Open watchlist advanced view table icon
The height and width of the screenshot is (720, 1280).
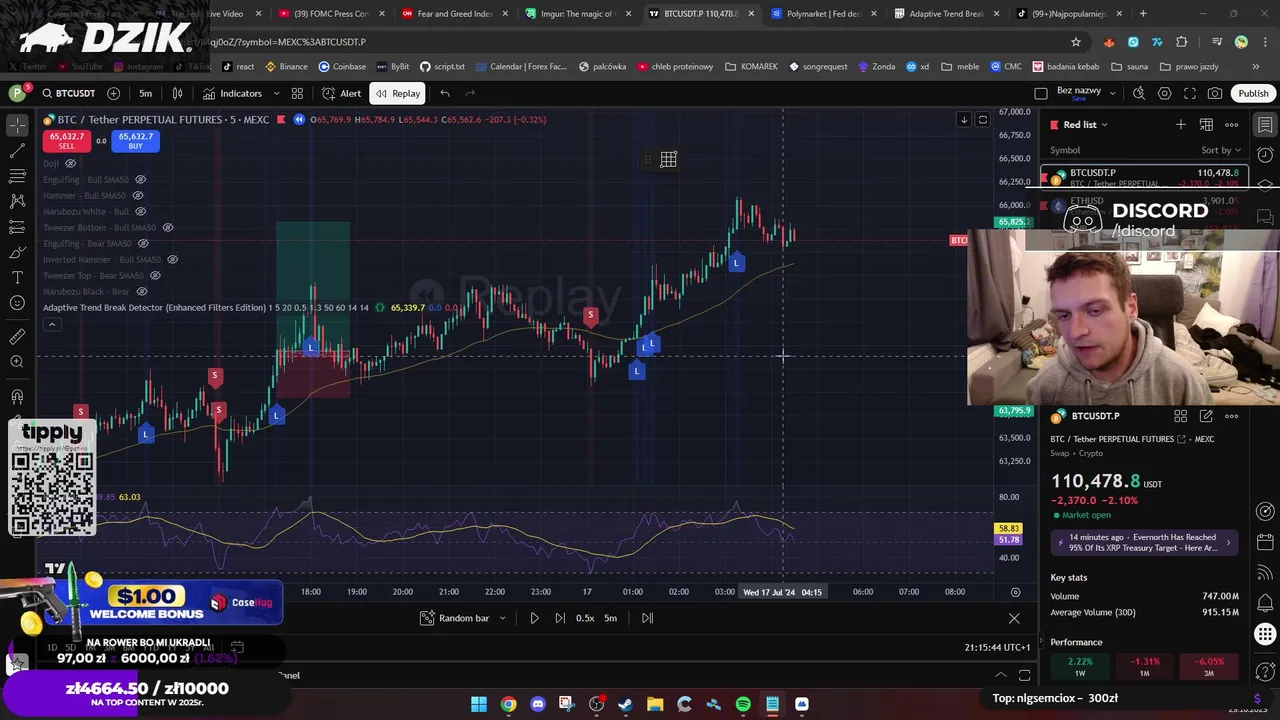point(1206,124)
